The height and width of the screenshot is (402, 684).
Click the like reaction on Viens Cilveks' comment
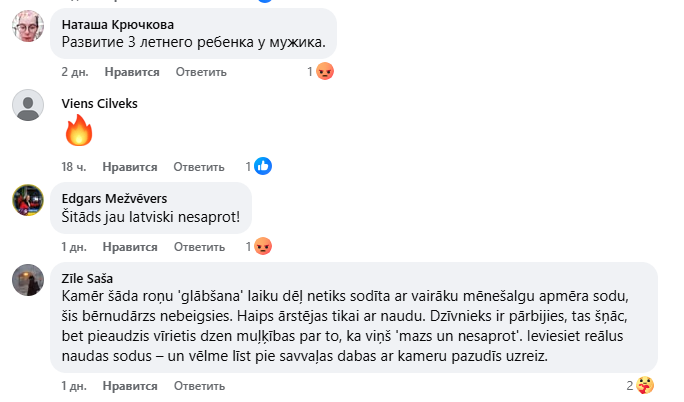[x=263, y=166]
